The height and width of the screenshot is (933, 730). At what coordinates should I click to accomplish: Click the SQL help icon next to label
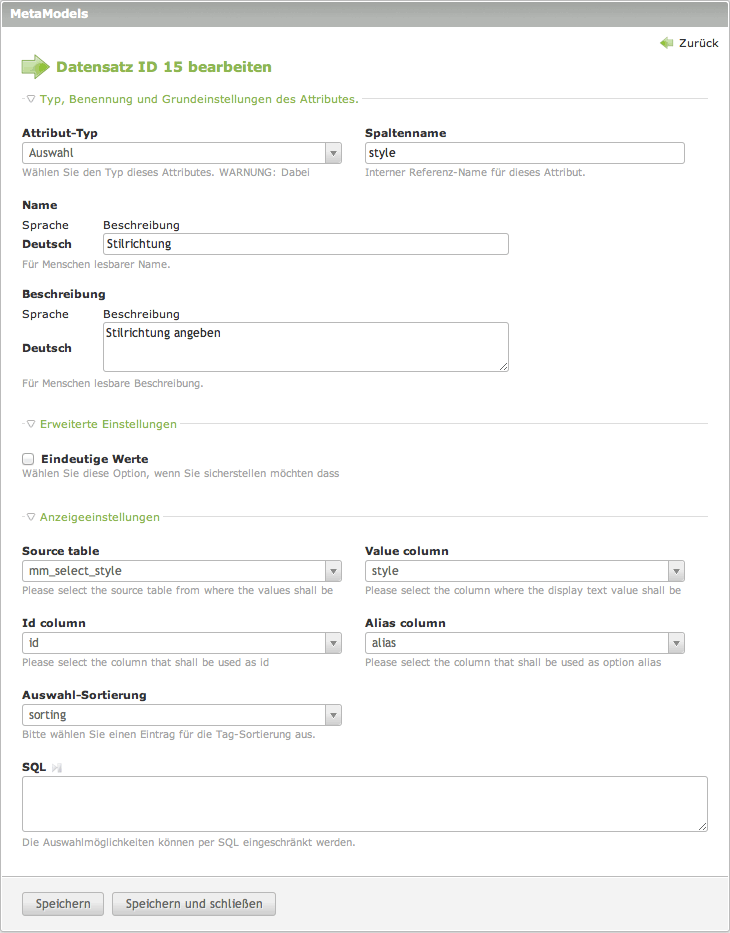[57, 767]
